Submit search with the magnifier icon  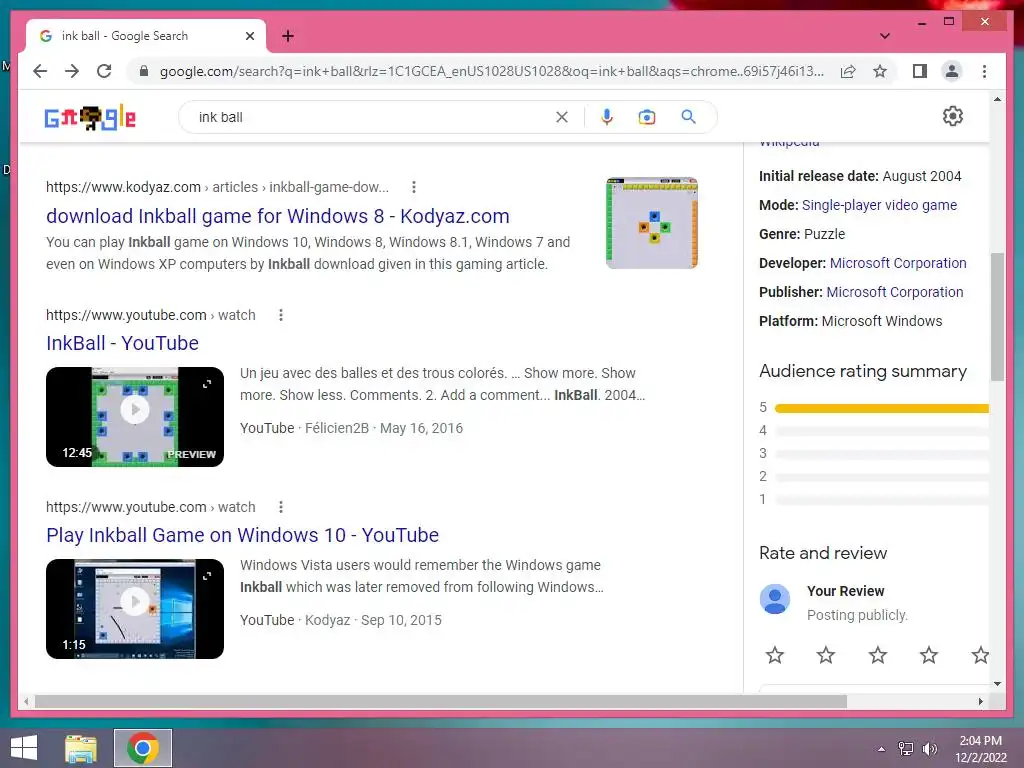tap(688, 117)
